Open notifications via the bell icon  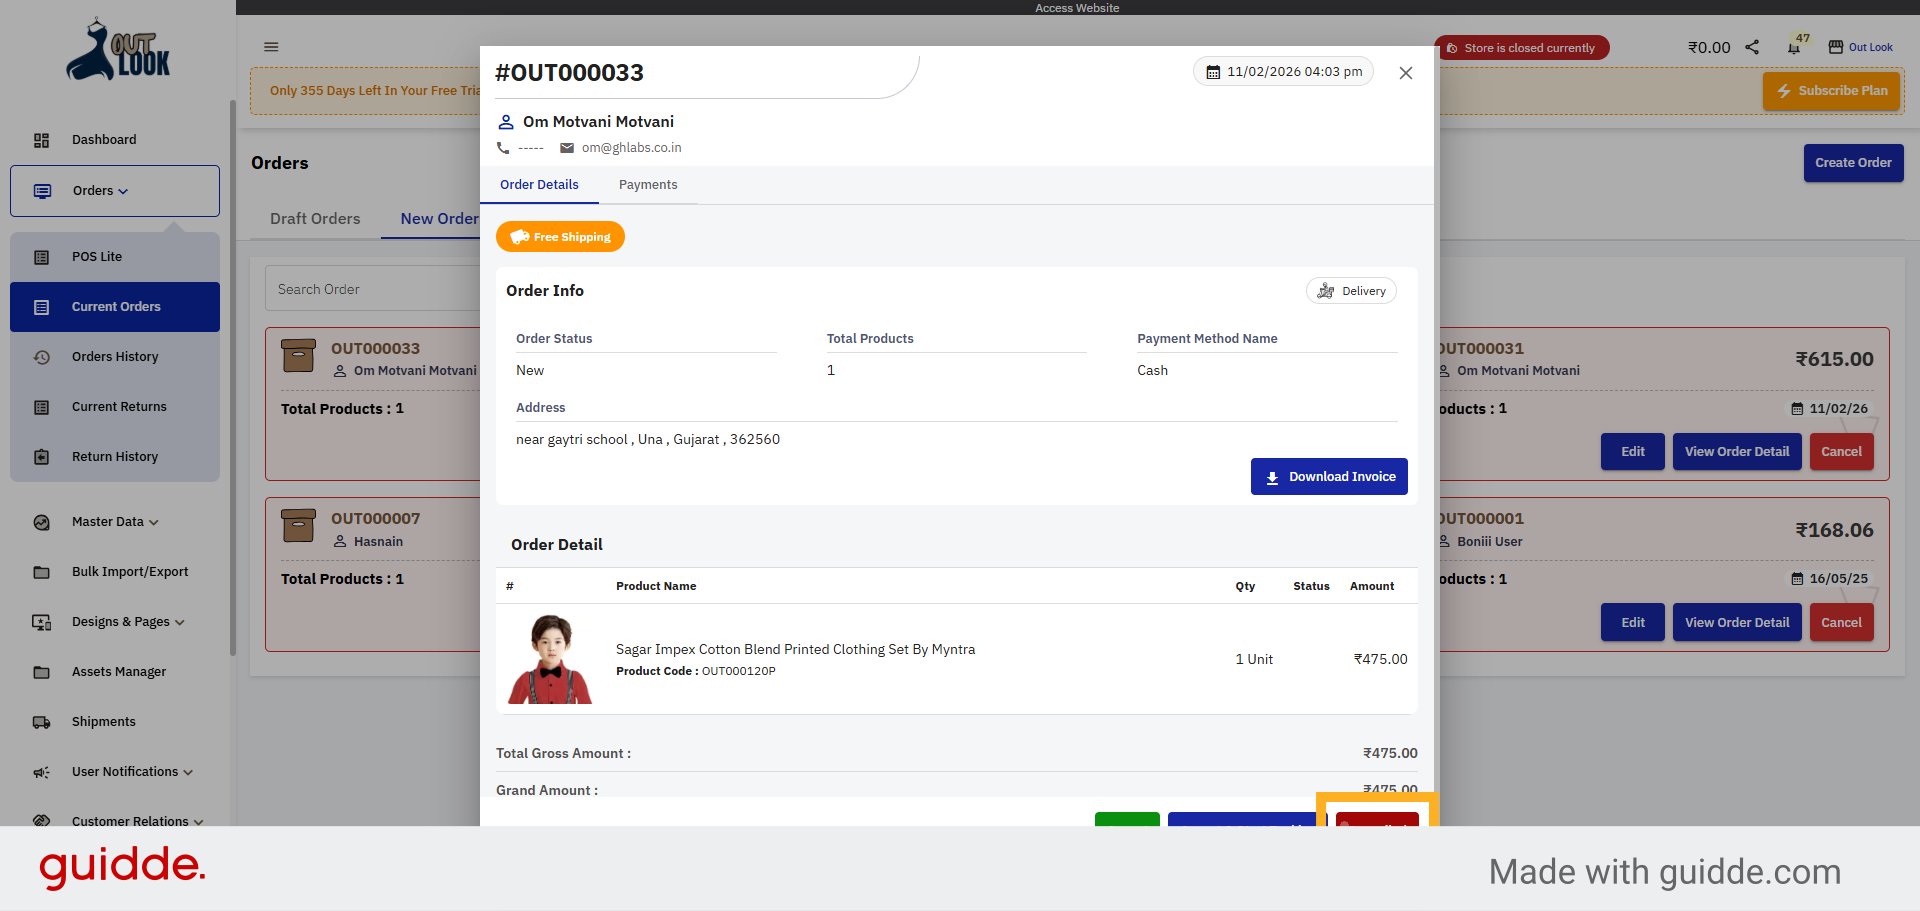point(1794,48)
